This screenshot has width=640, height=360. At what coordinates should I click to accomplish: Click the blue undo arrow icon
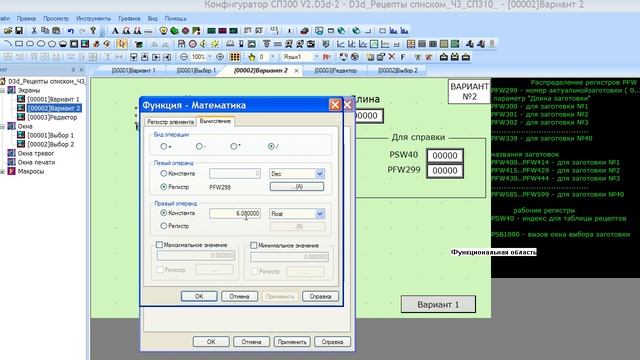tap(71, 31)
